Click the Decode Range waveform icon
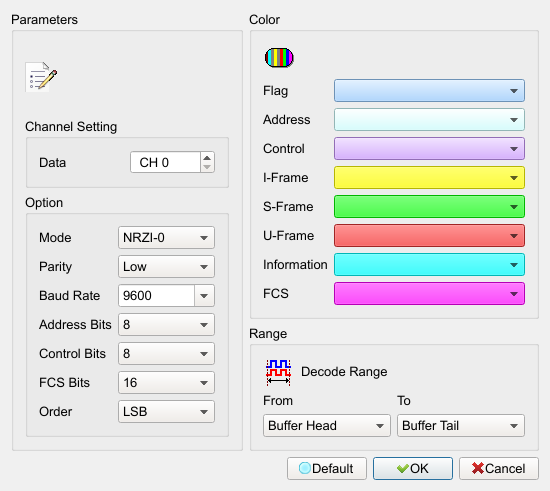The width and height of the screenshot is (550, 491). (278, 372)
